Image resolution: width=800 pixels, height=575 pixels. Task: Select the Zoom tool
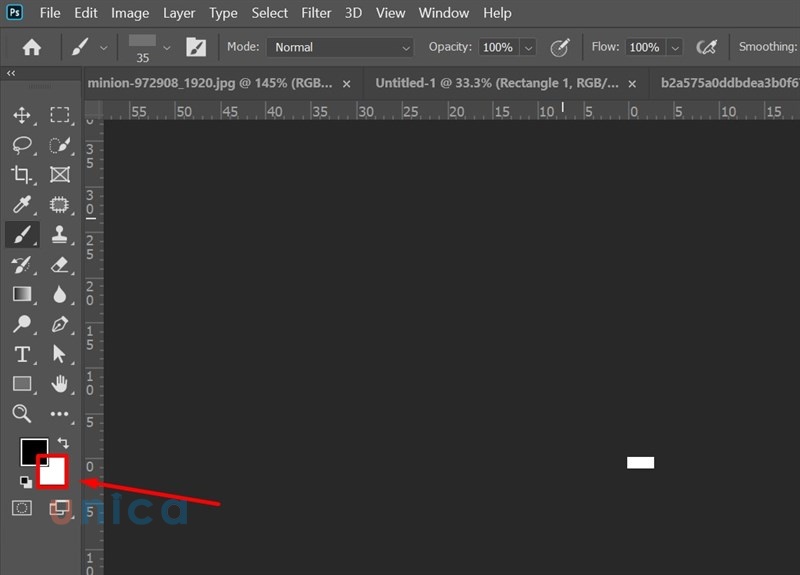point(22,413)
